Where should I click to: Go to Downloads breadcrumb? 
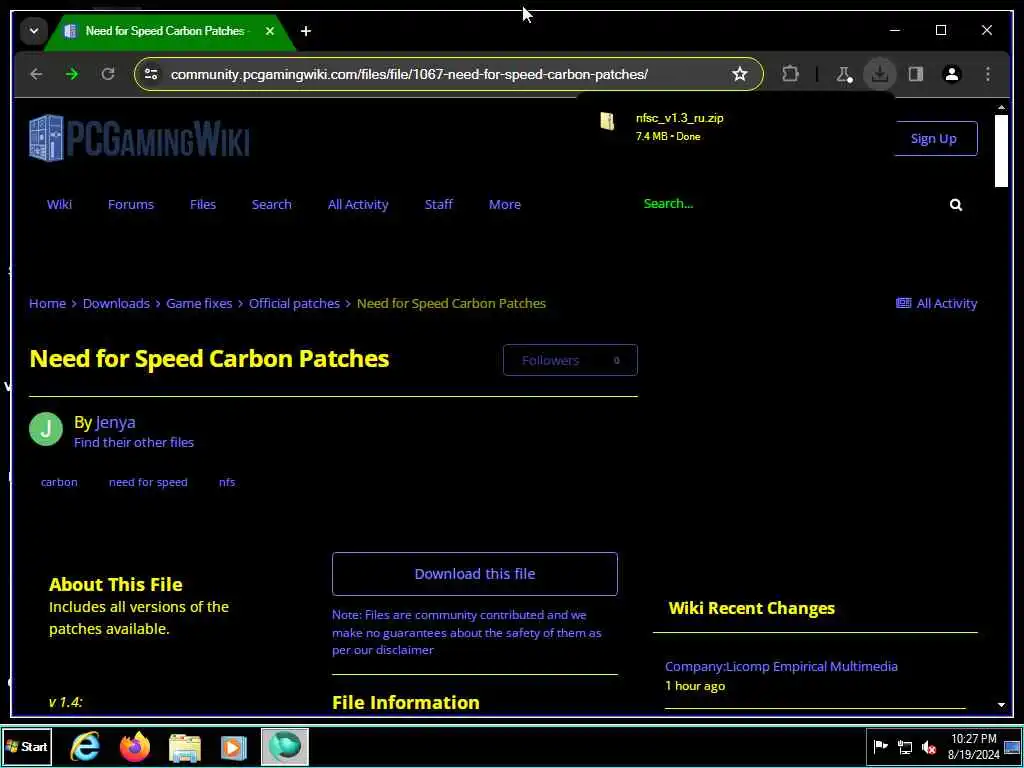coord(116,304)
